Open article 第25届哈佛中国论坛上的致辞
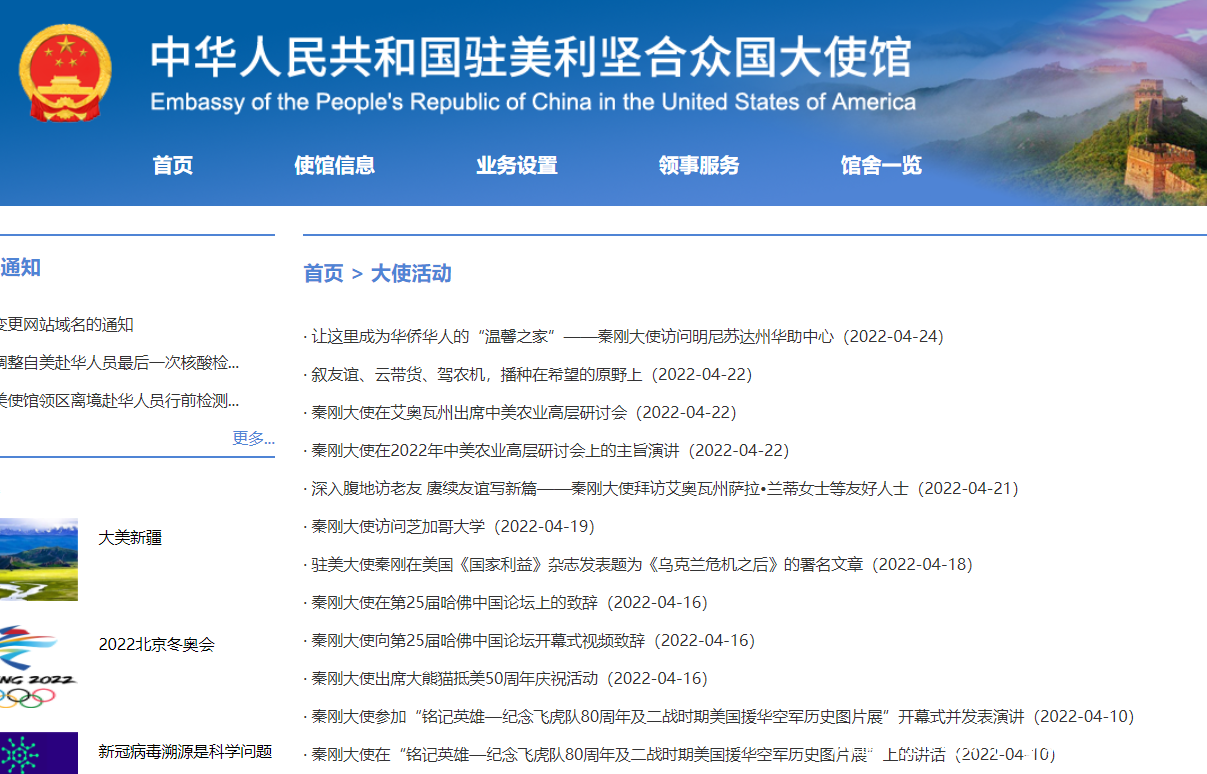This screenshot has height=774, width=1207. [x=509, y=603]
